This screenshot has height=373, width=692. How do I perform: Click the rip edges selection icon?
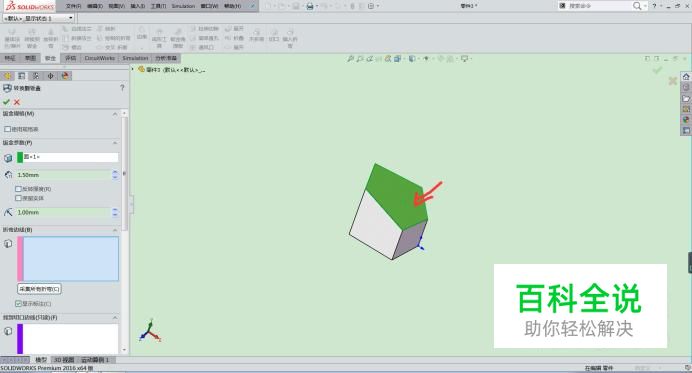(x=8, y=331)
